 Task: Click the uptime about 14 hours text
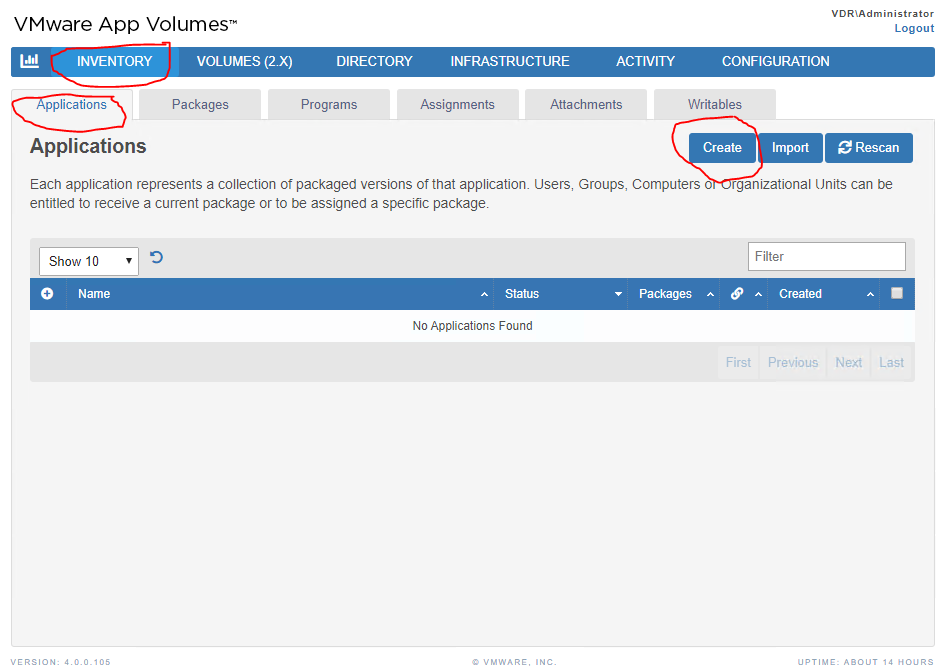866,662
